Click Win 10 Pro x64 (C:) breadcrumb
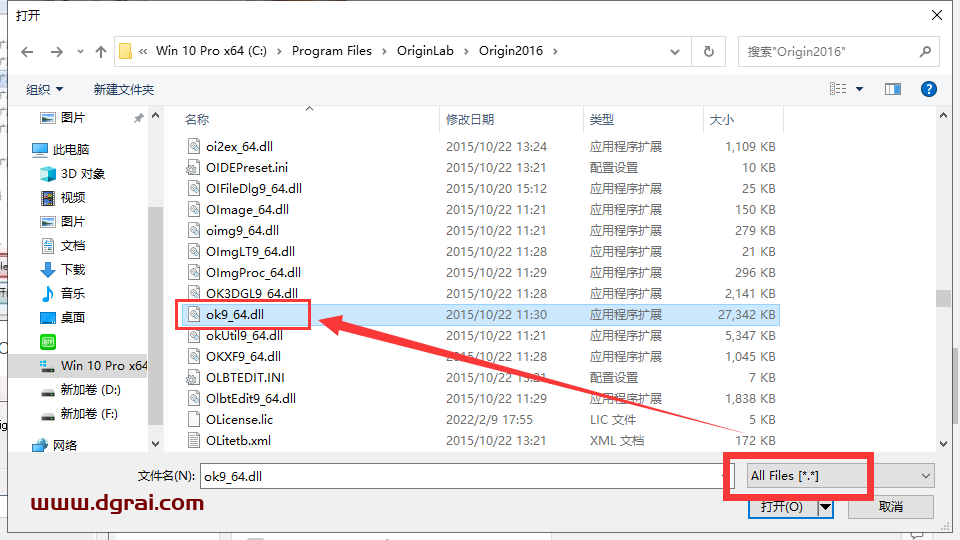 pos(211,51)
